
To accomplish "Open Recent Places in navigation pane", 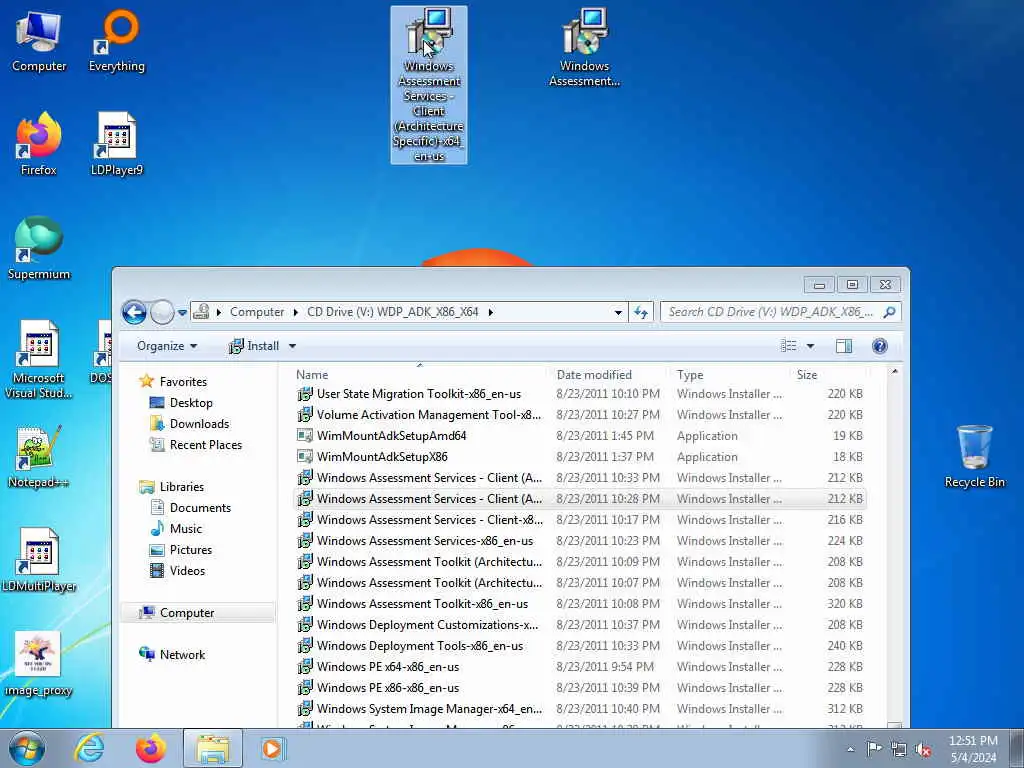I will pyautogui.click(x=206, y=445).
